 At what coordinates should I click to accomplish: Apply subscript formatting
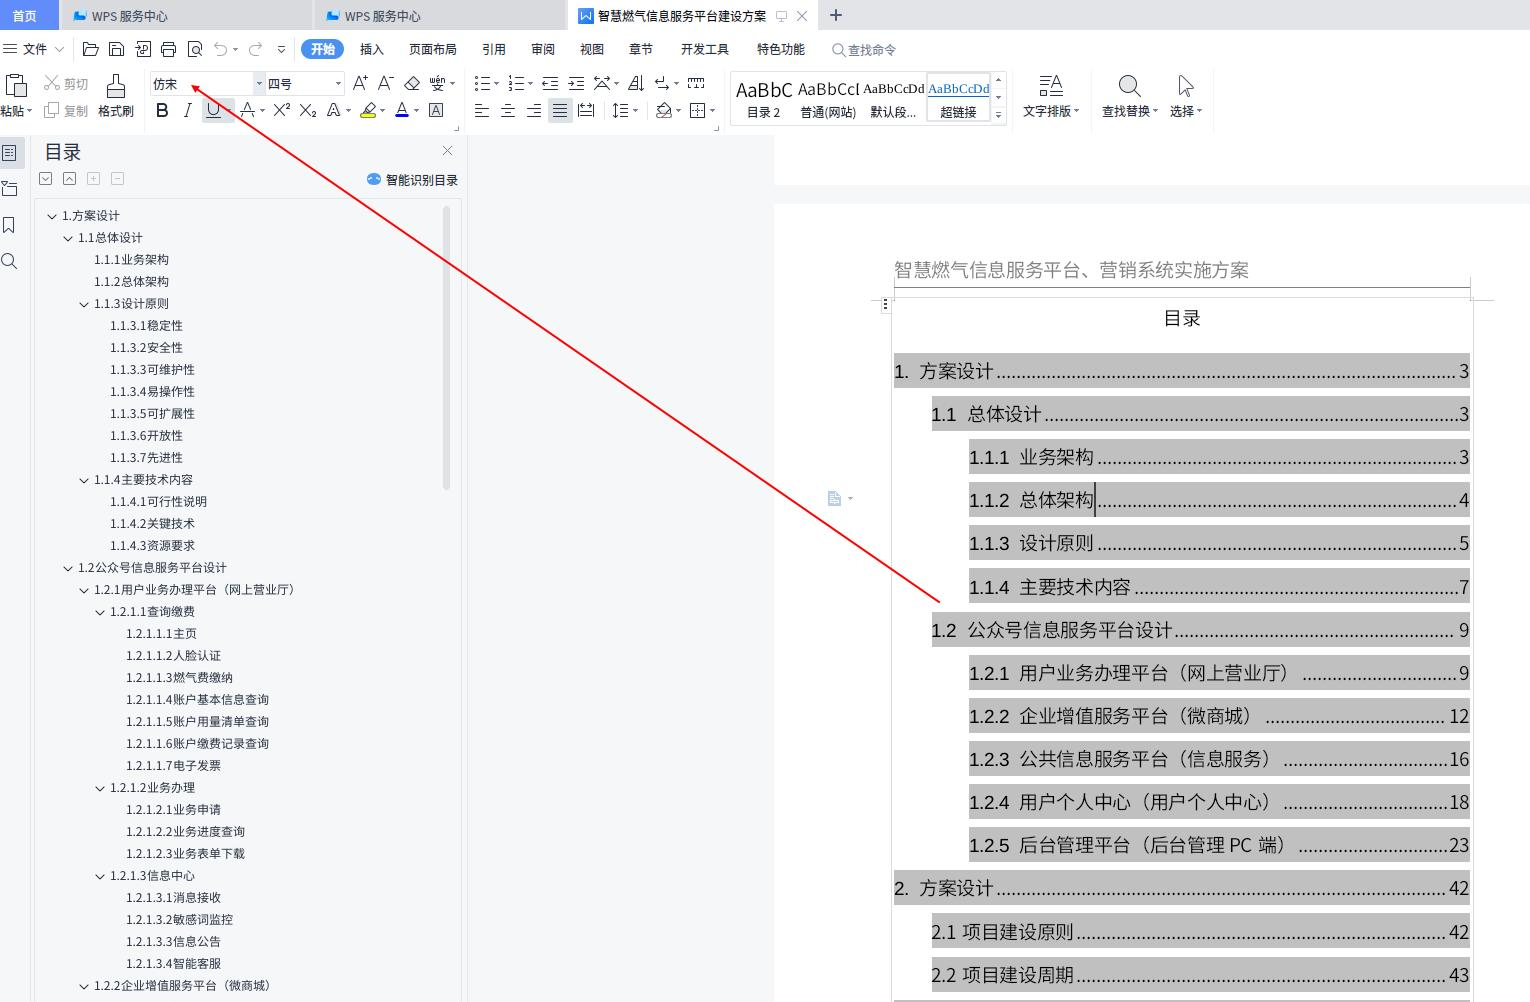(308, 110)
